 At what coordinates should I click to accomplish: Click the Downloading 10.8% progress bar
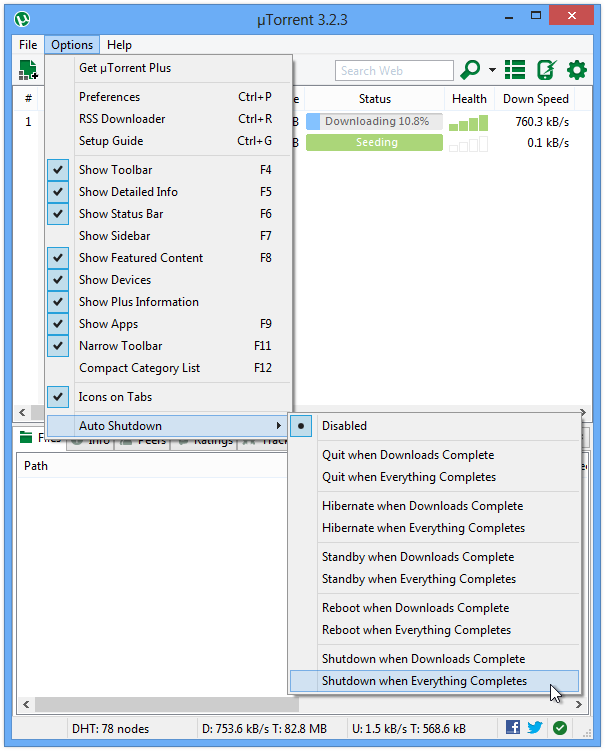(374, 122)
